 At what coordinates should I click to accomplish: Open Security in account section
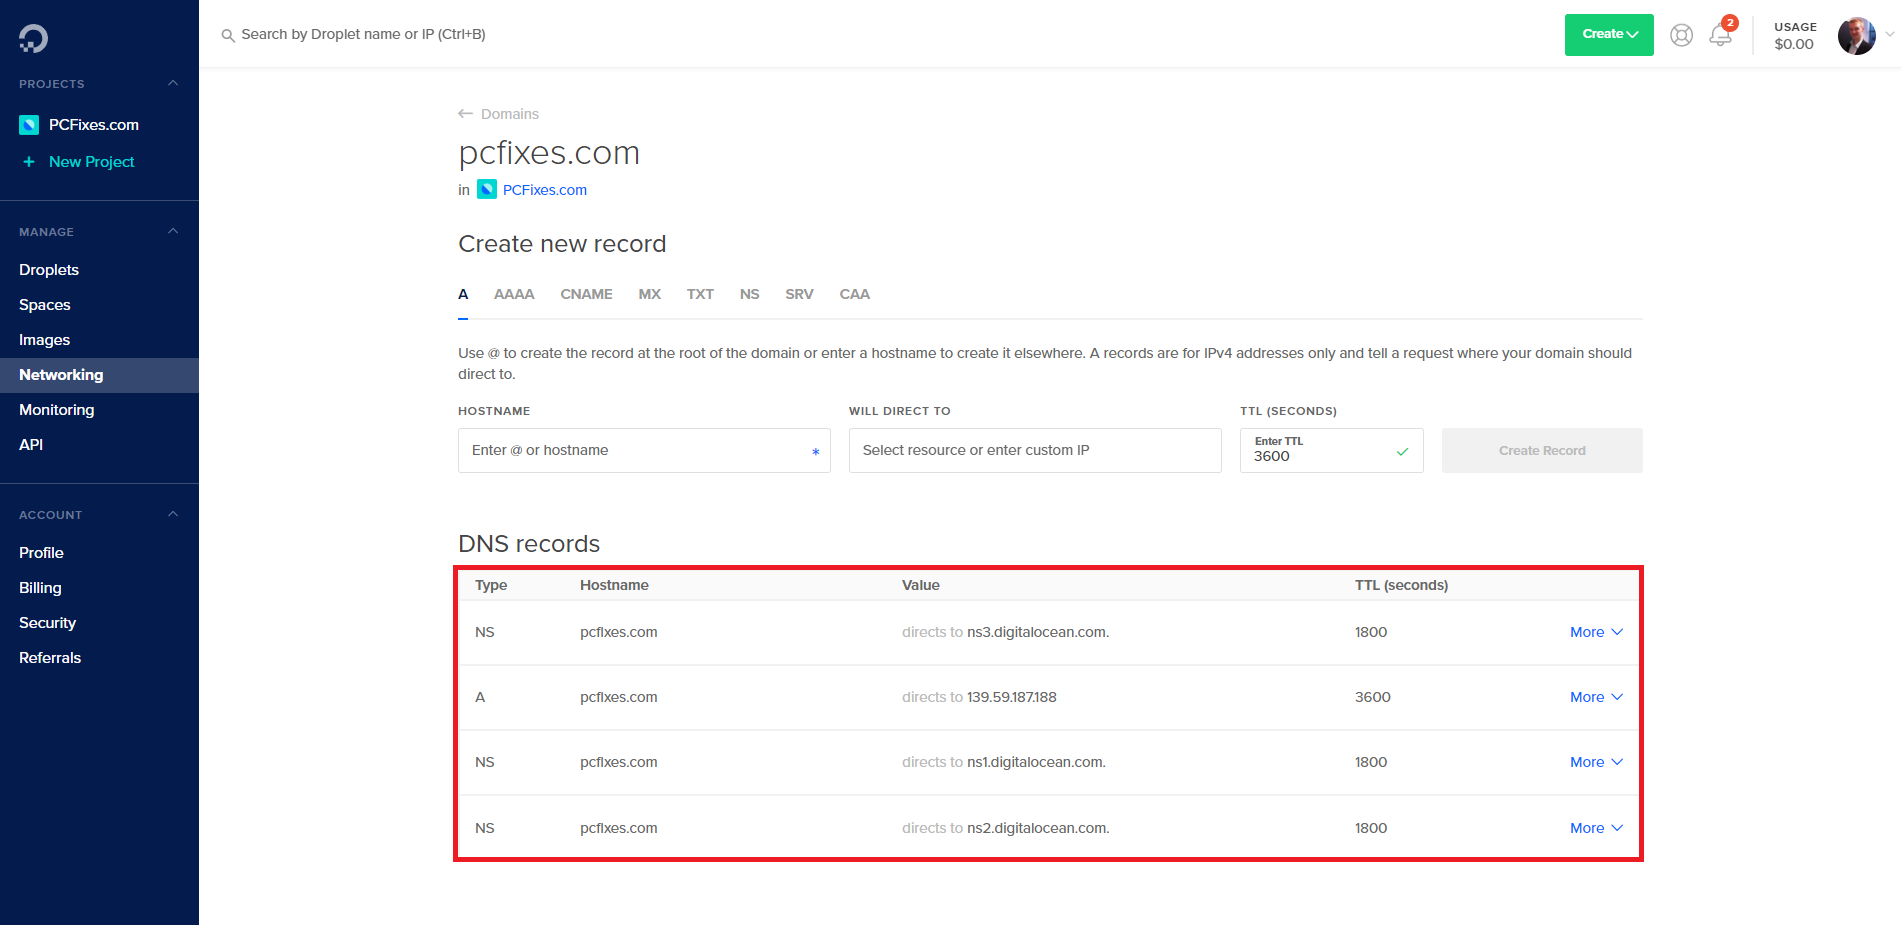click(48, 623)
